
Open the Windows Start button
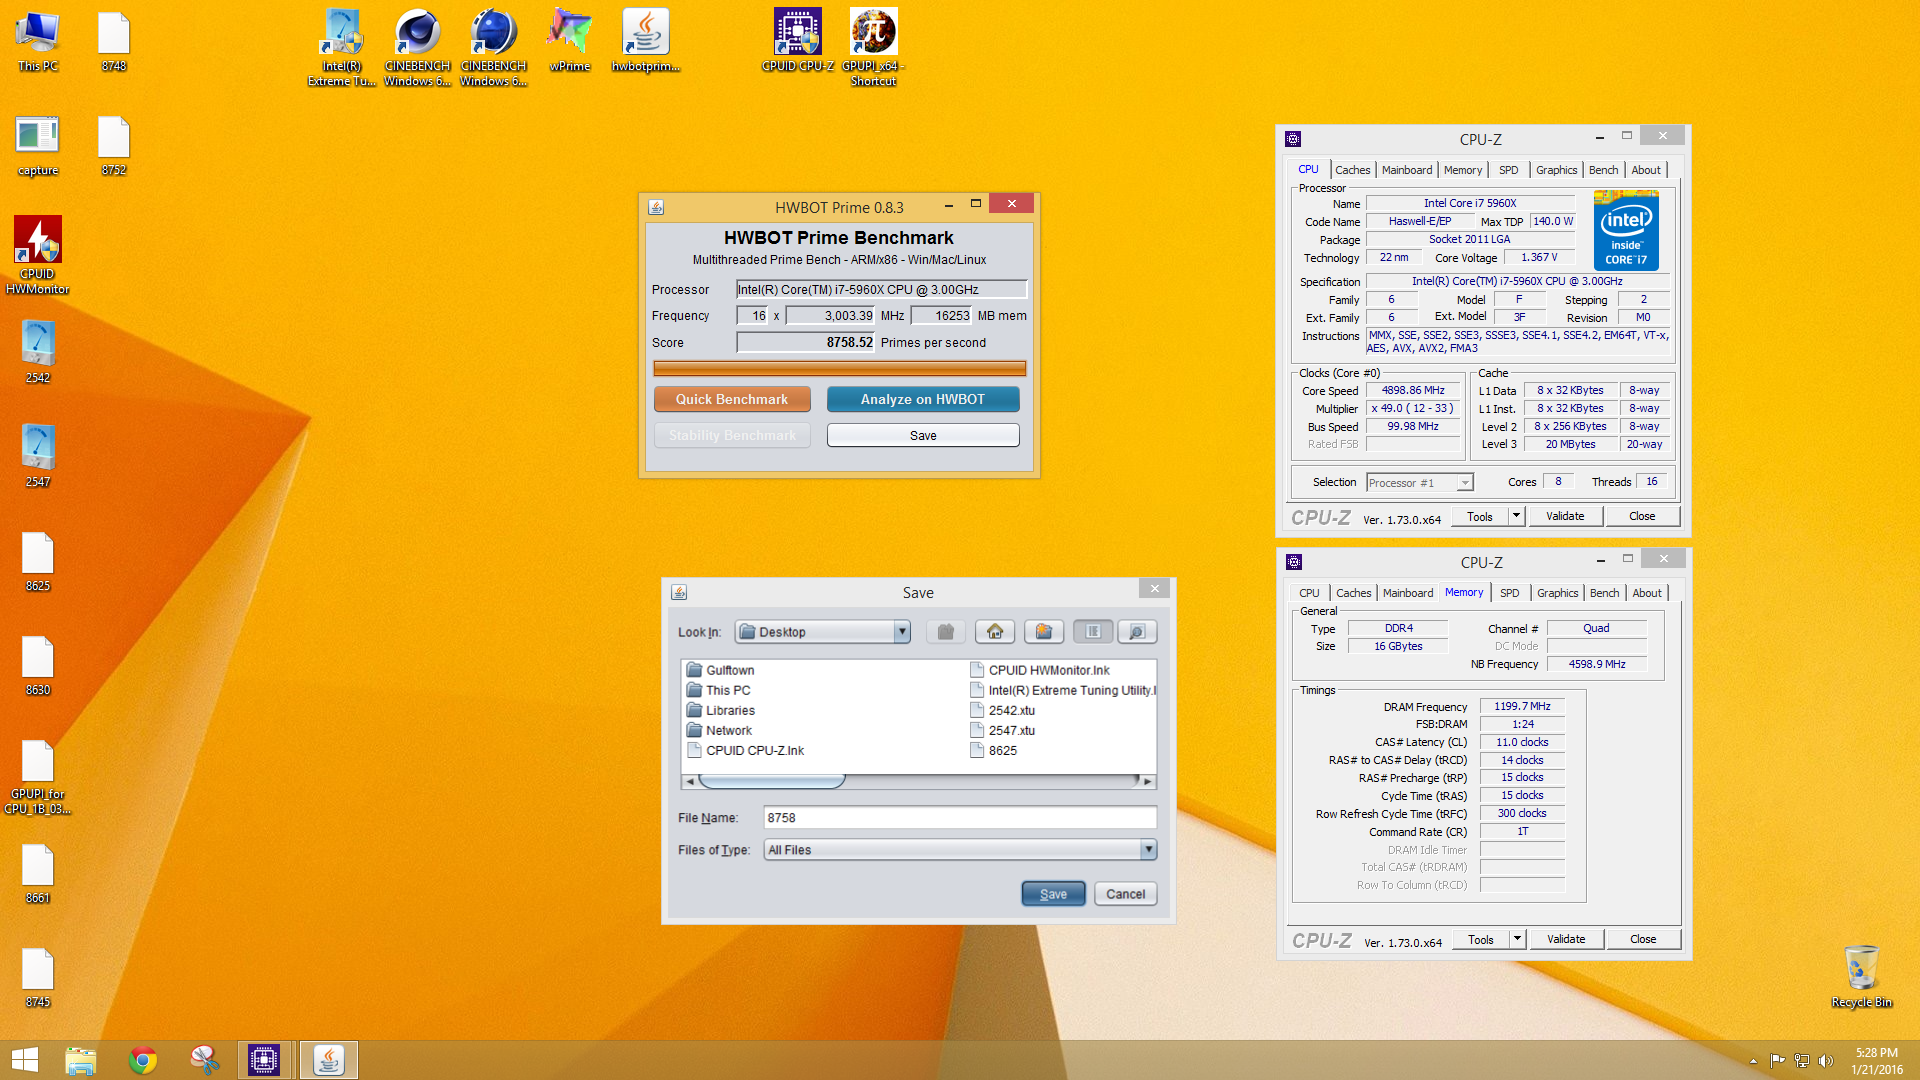point(25,1060)
